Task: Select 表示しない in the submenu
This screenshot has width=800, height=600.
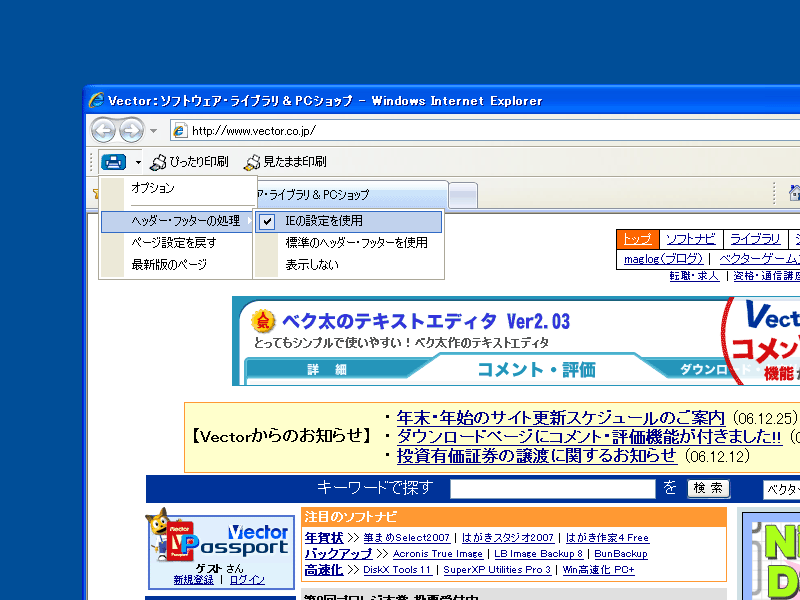Action: point(348,265)
